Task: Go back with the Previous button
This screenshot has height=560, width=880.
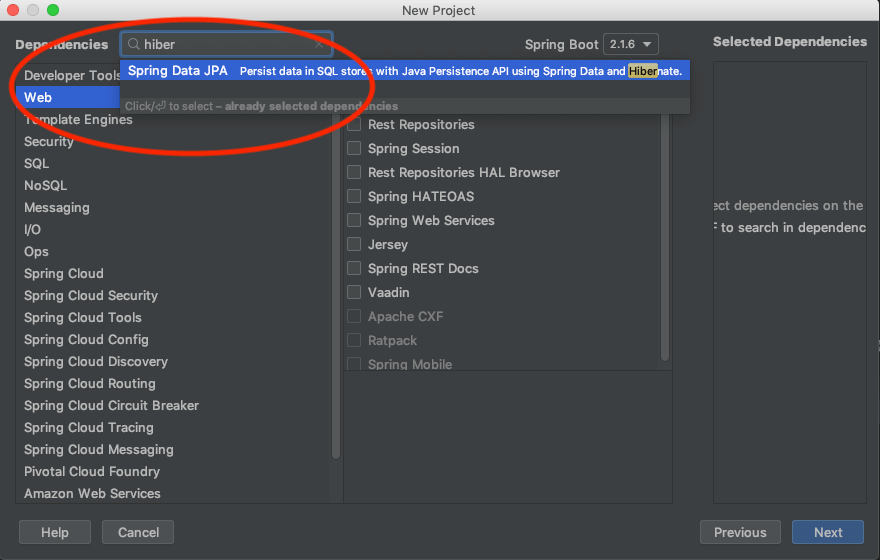Action: click(x=740, y=532)
